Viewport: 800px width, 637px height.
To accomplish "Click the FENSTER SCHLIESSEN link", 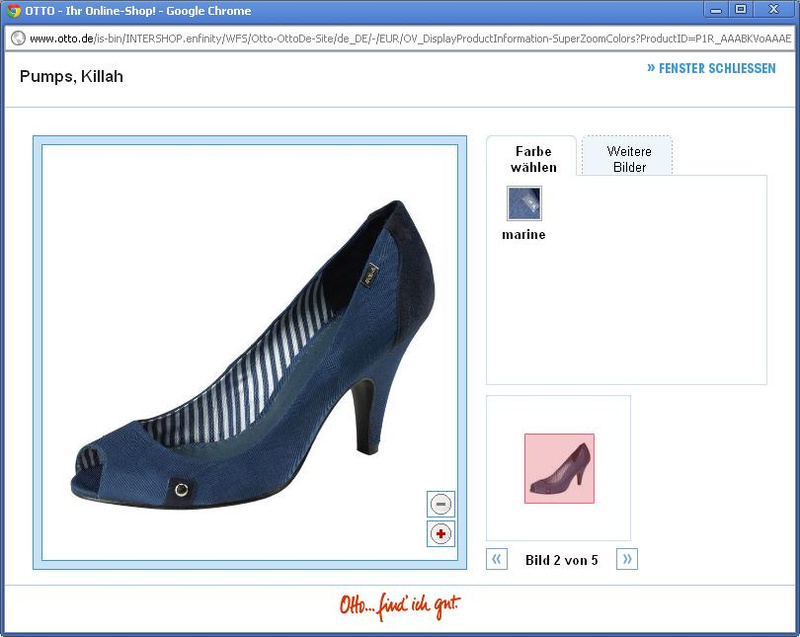I will (711, 69).
